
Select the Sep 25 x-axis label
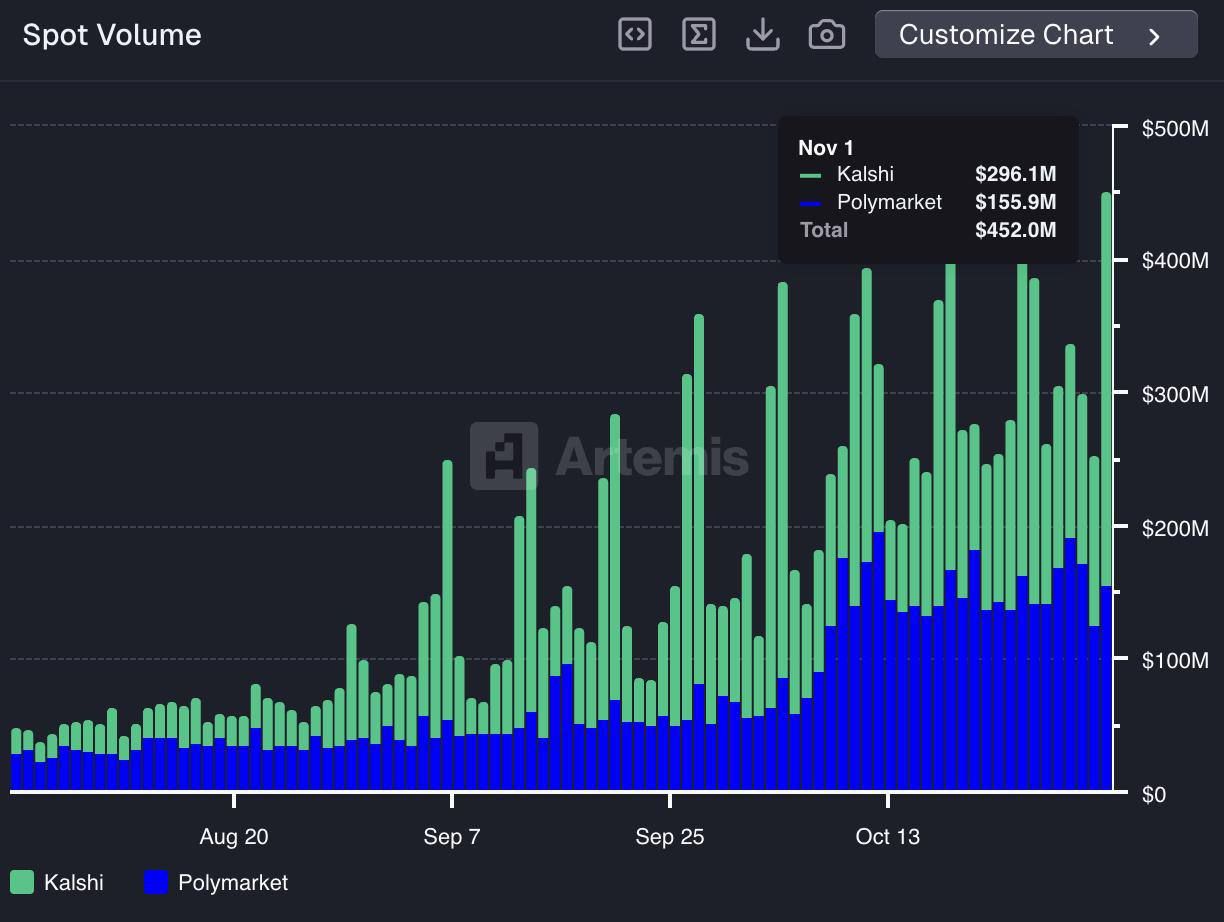670,837
